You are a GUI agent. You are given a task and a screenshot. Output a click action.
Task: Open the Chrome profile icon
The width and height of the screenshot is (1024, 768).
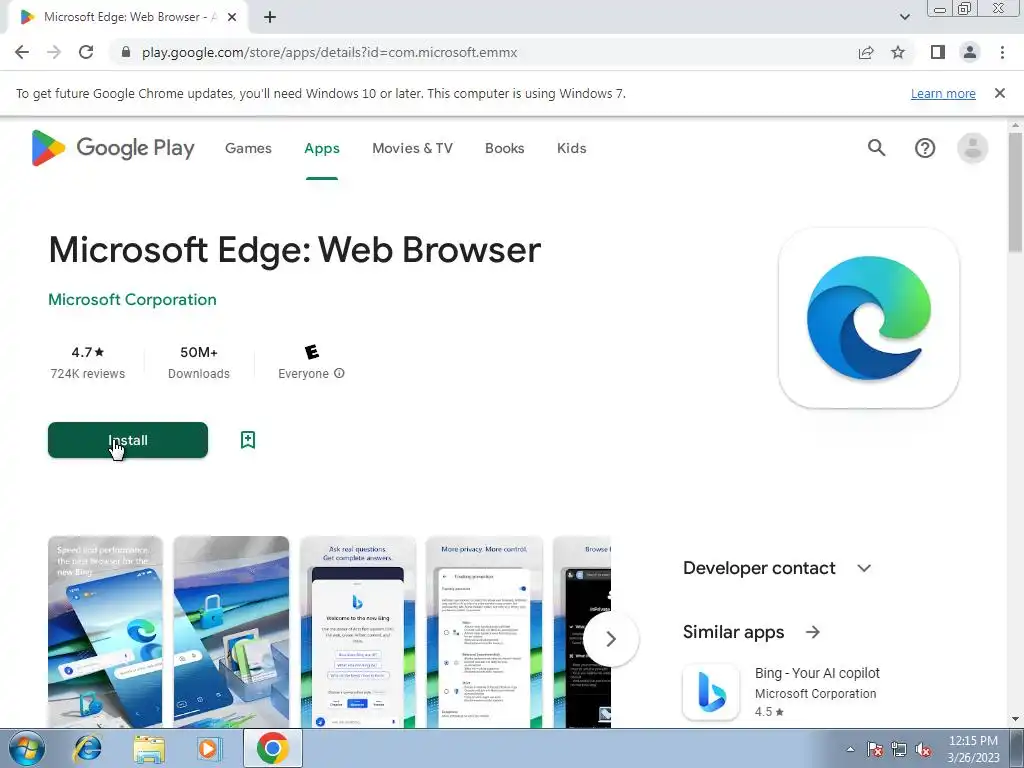coord(970,52)
